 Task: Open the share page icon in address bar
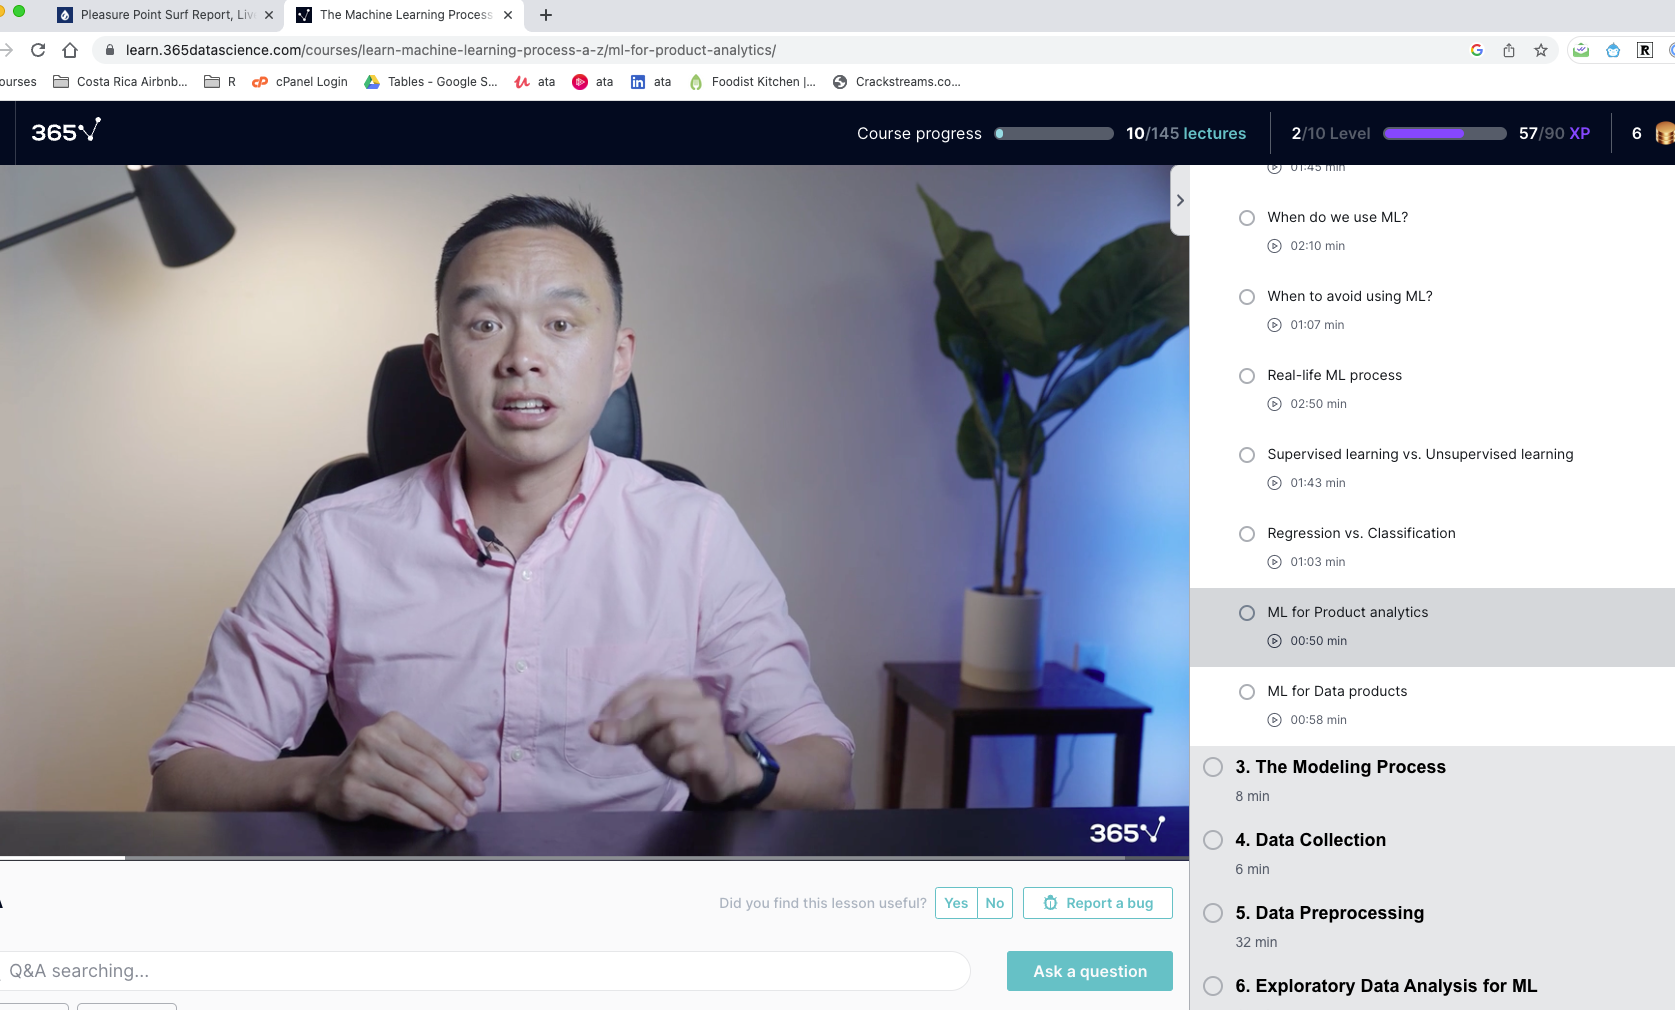tap(1509, 50)
